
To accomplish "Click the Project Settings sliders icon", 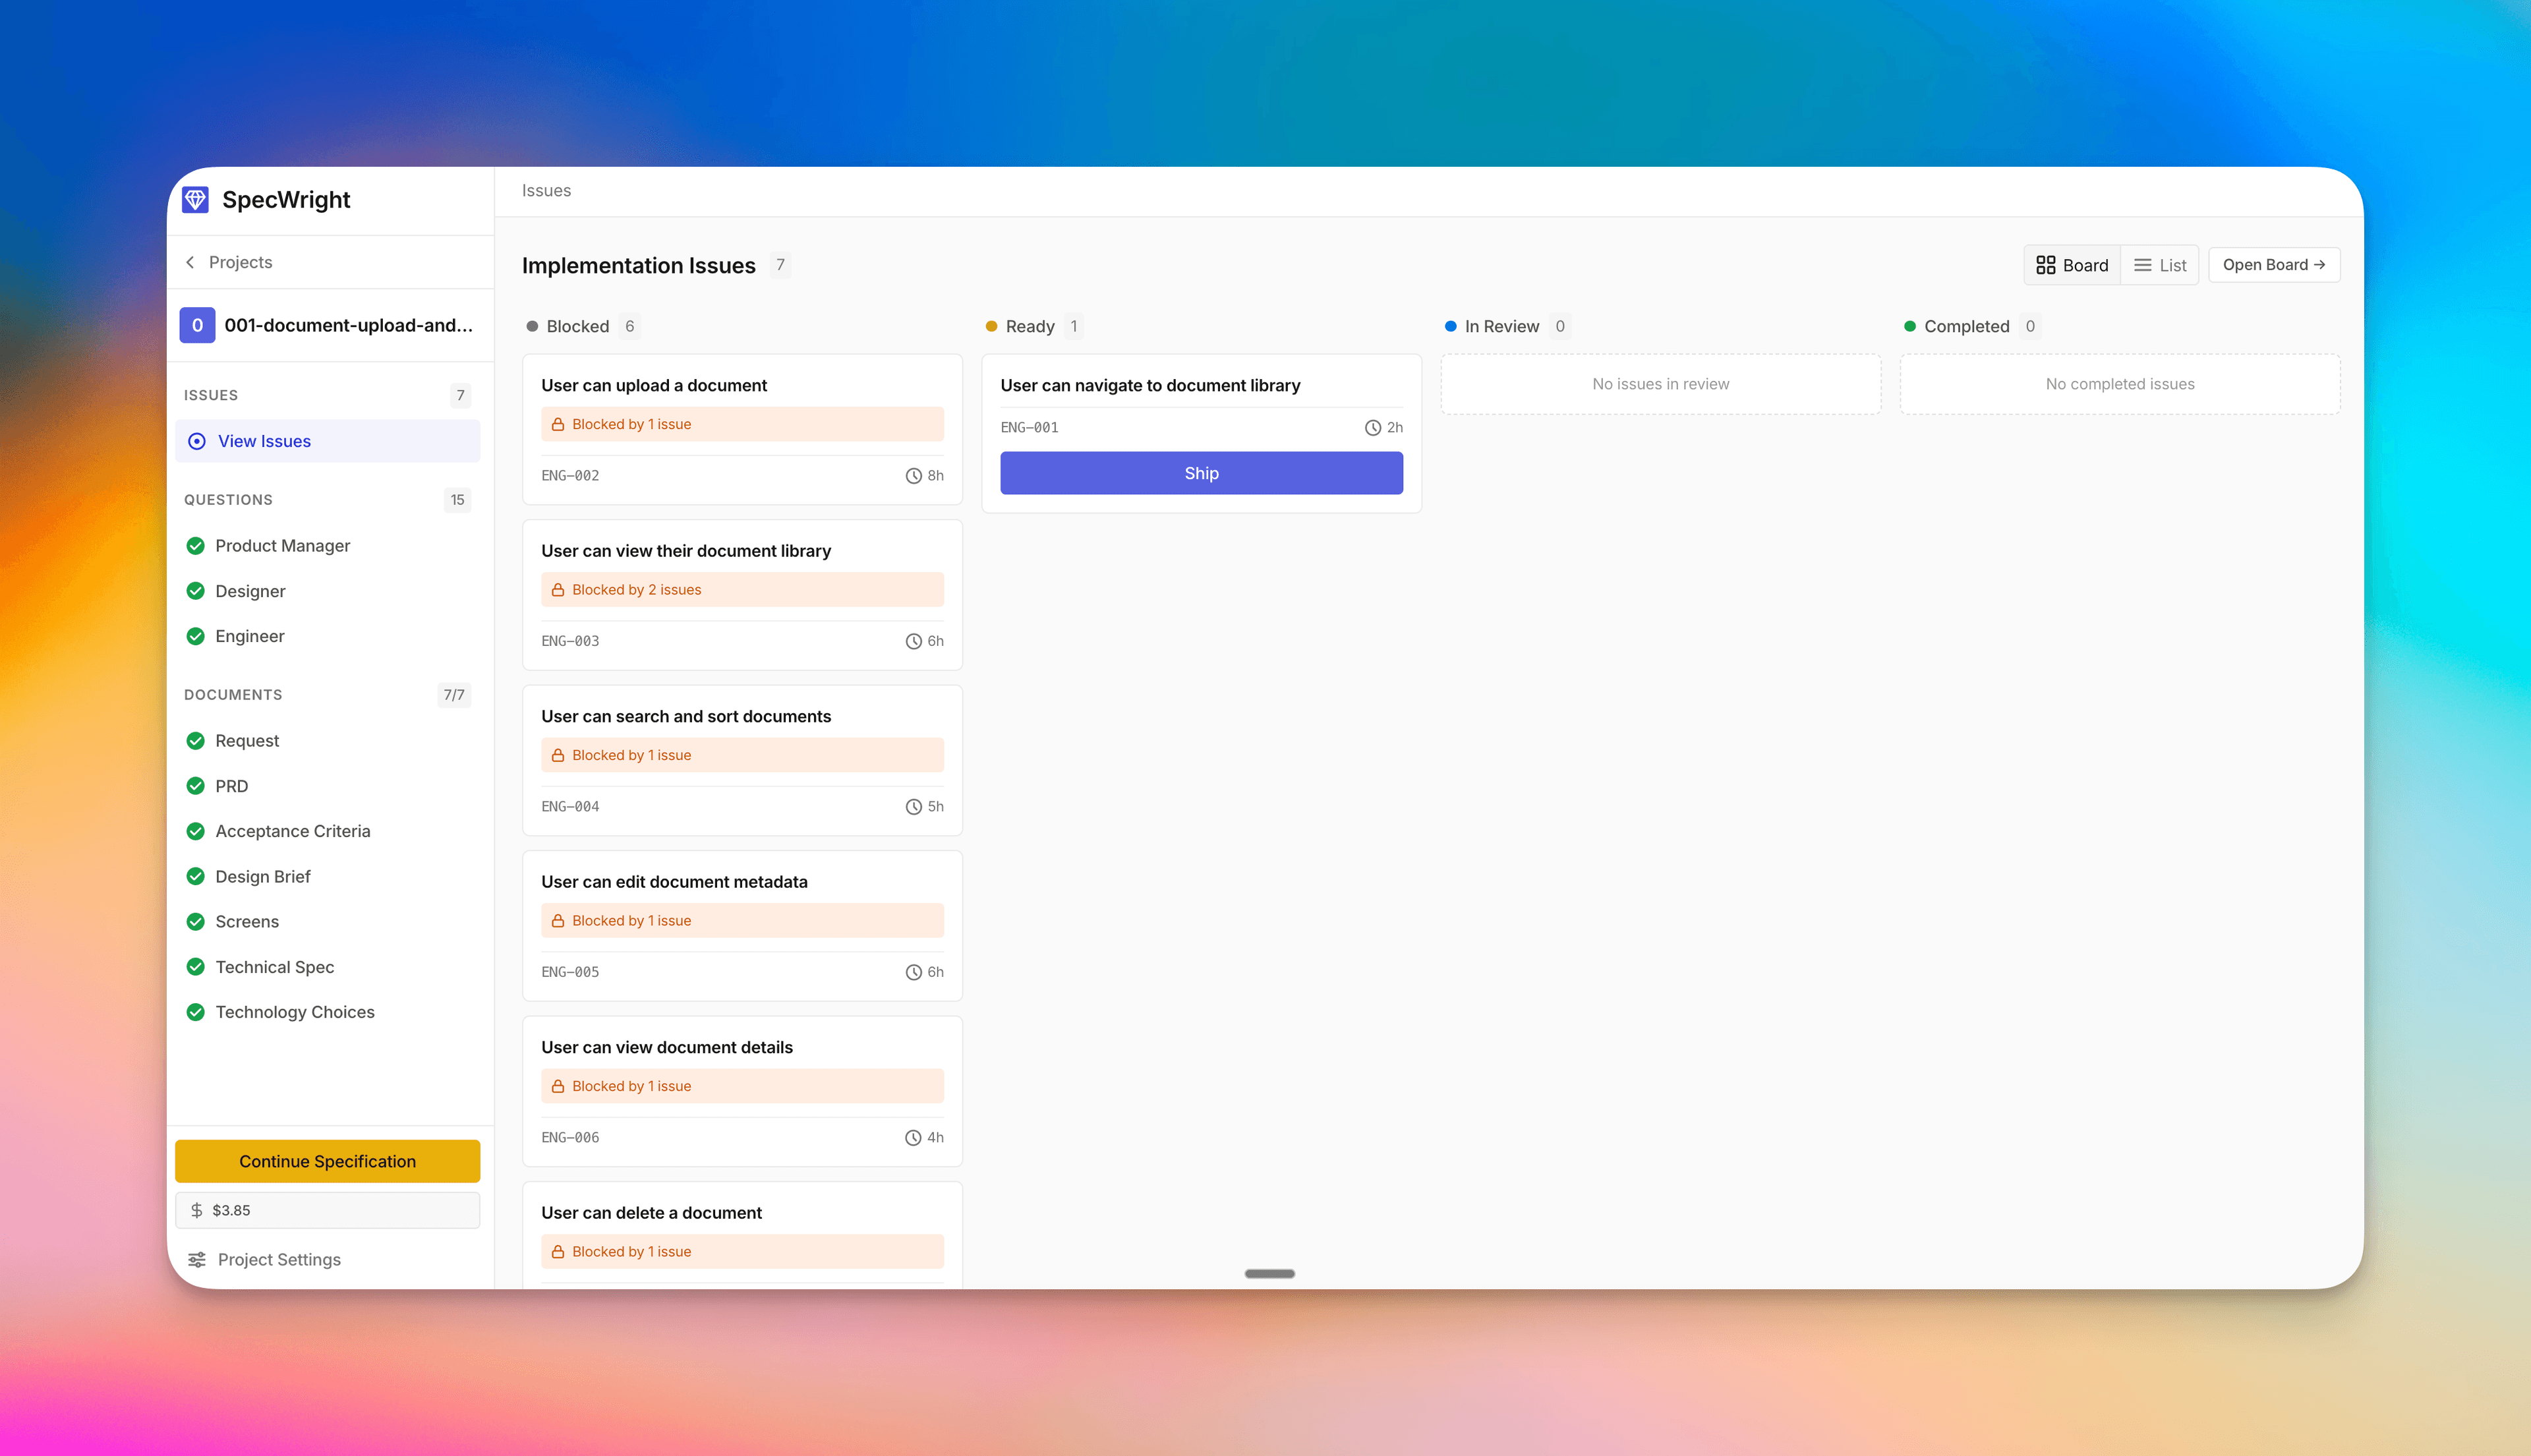I will tap(196, 1259).
